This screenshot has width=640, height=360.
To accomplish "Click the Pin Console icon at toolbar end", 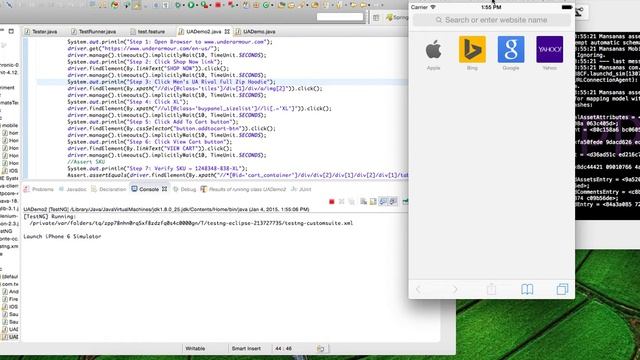I will (x=405, y=202).
